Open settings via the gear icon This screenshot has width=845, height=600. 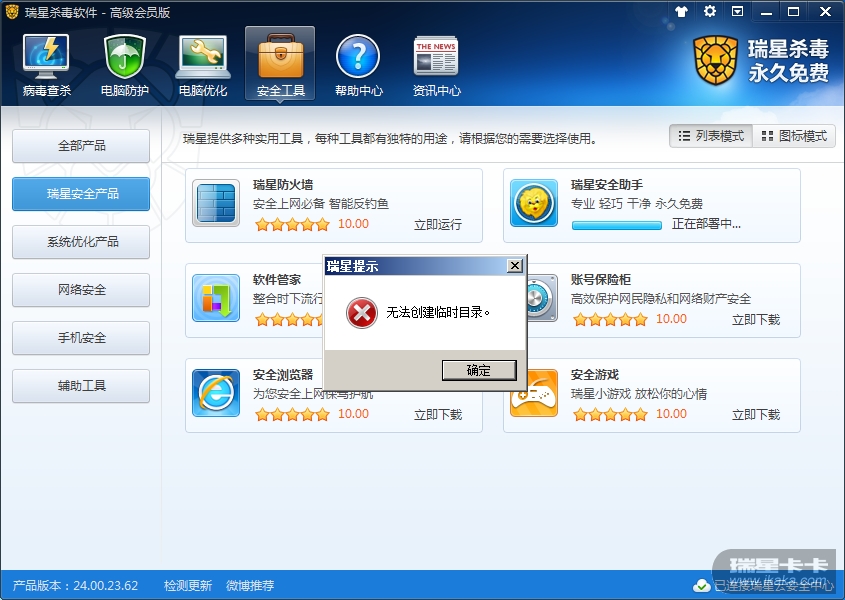pyautogui.click(x=710, y=11)
